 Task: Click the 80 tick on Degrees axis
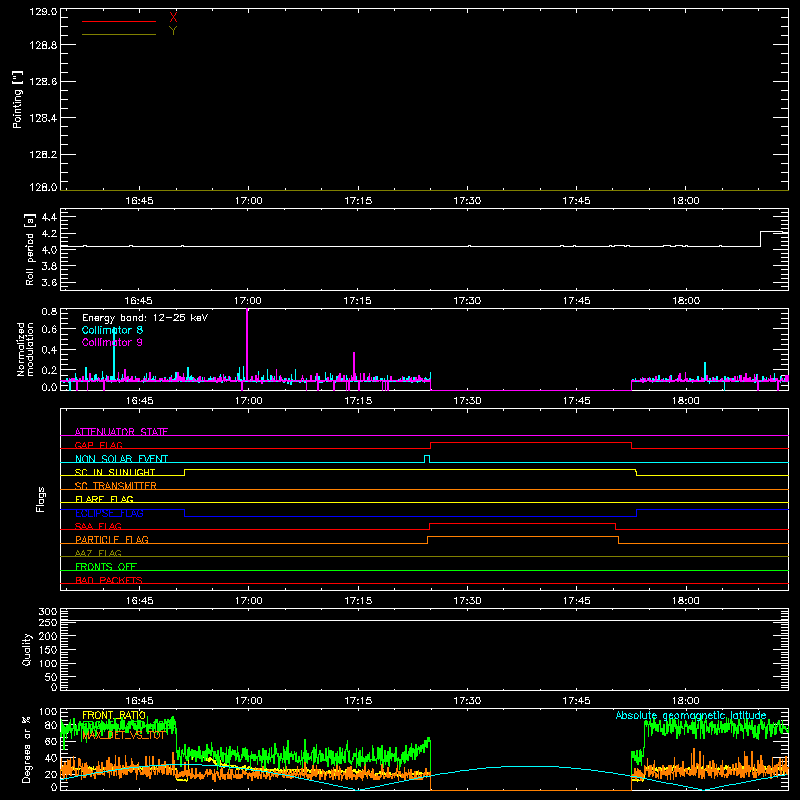pyautogui.click(x=51, y=725)
